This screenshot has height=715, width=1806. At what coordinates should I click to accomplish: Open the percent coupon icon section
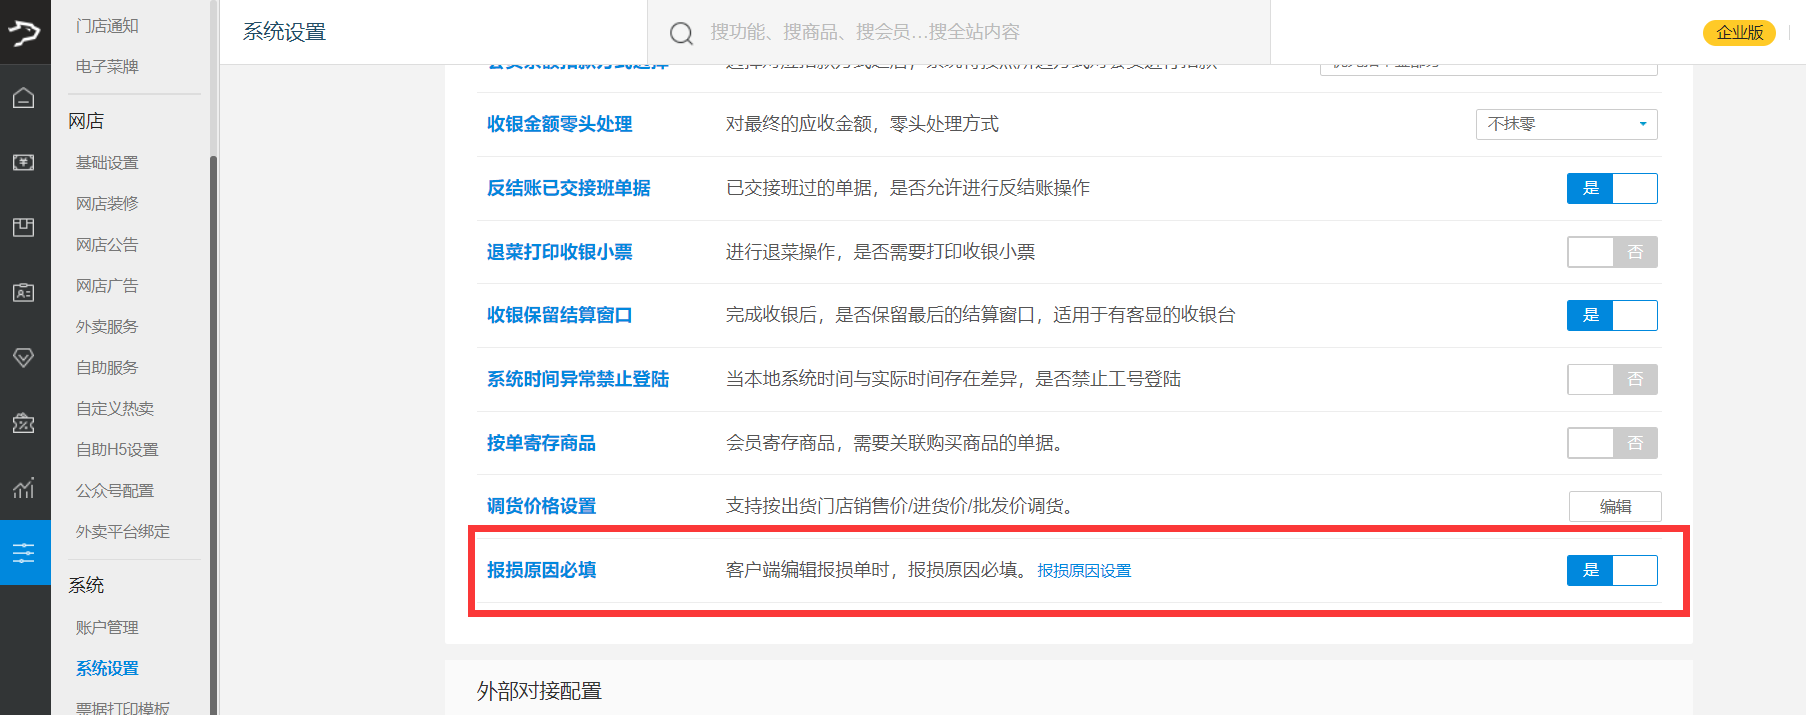pos(24,423)
